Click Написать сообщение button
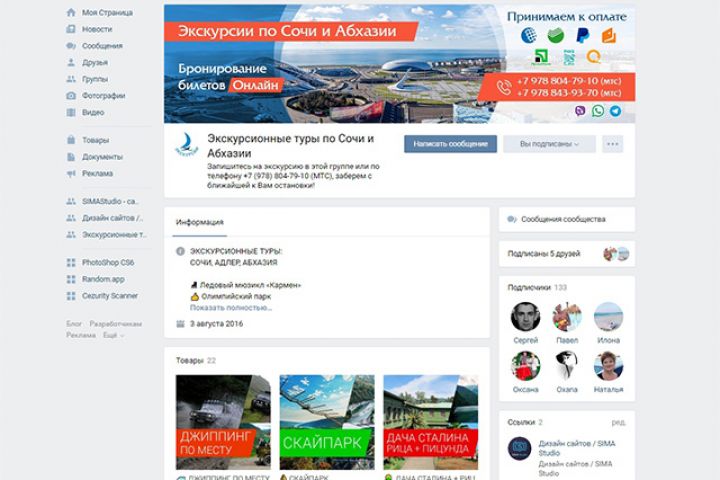The width and height of the screenshot is (720, 480). 450,144
